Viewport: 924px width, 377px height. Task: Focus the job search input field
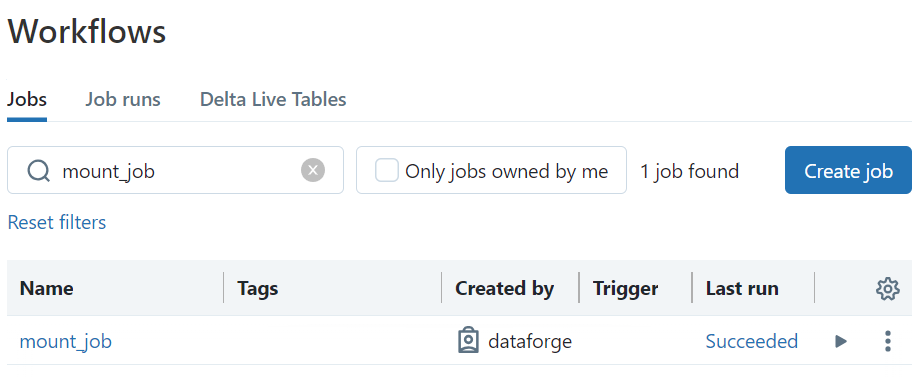coord(175,170)
